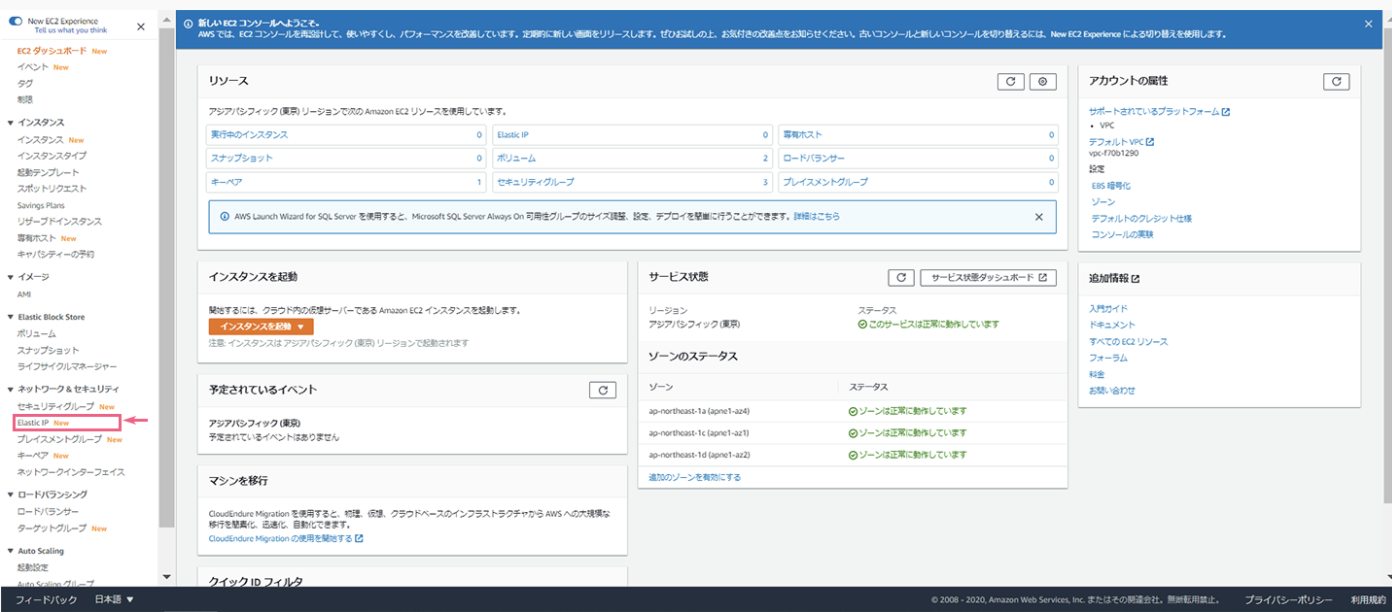Open ターゲットグループ in the sidebar
This screenshot has width=1392, height=612.
pos(52,528)
